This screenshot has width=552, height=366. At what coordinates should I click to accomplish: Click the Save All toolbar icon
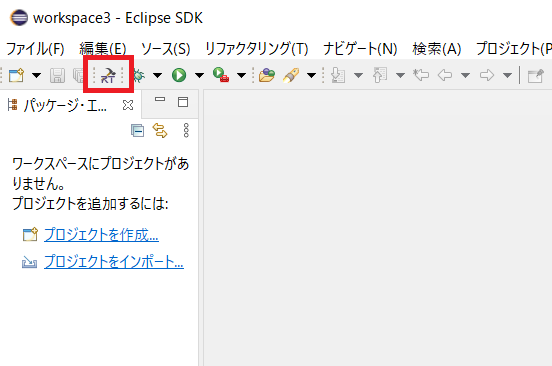tap(78, 75)
